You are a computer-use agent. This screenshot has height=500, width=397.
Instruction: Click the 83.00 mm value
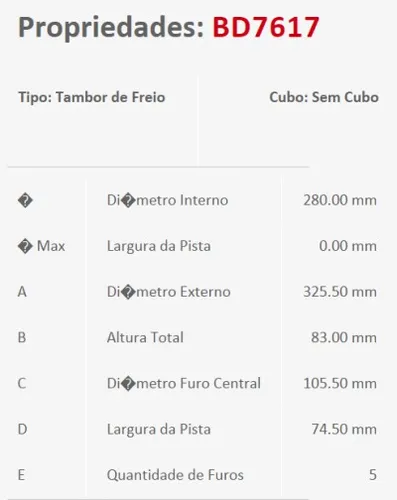tap(344, 338)
